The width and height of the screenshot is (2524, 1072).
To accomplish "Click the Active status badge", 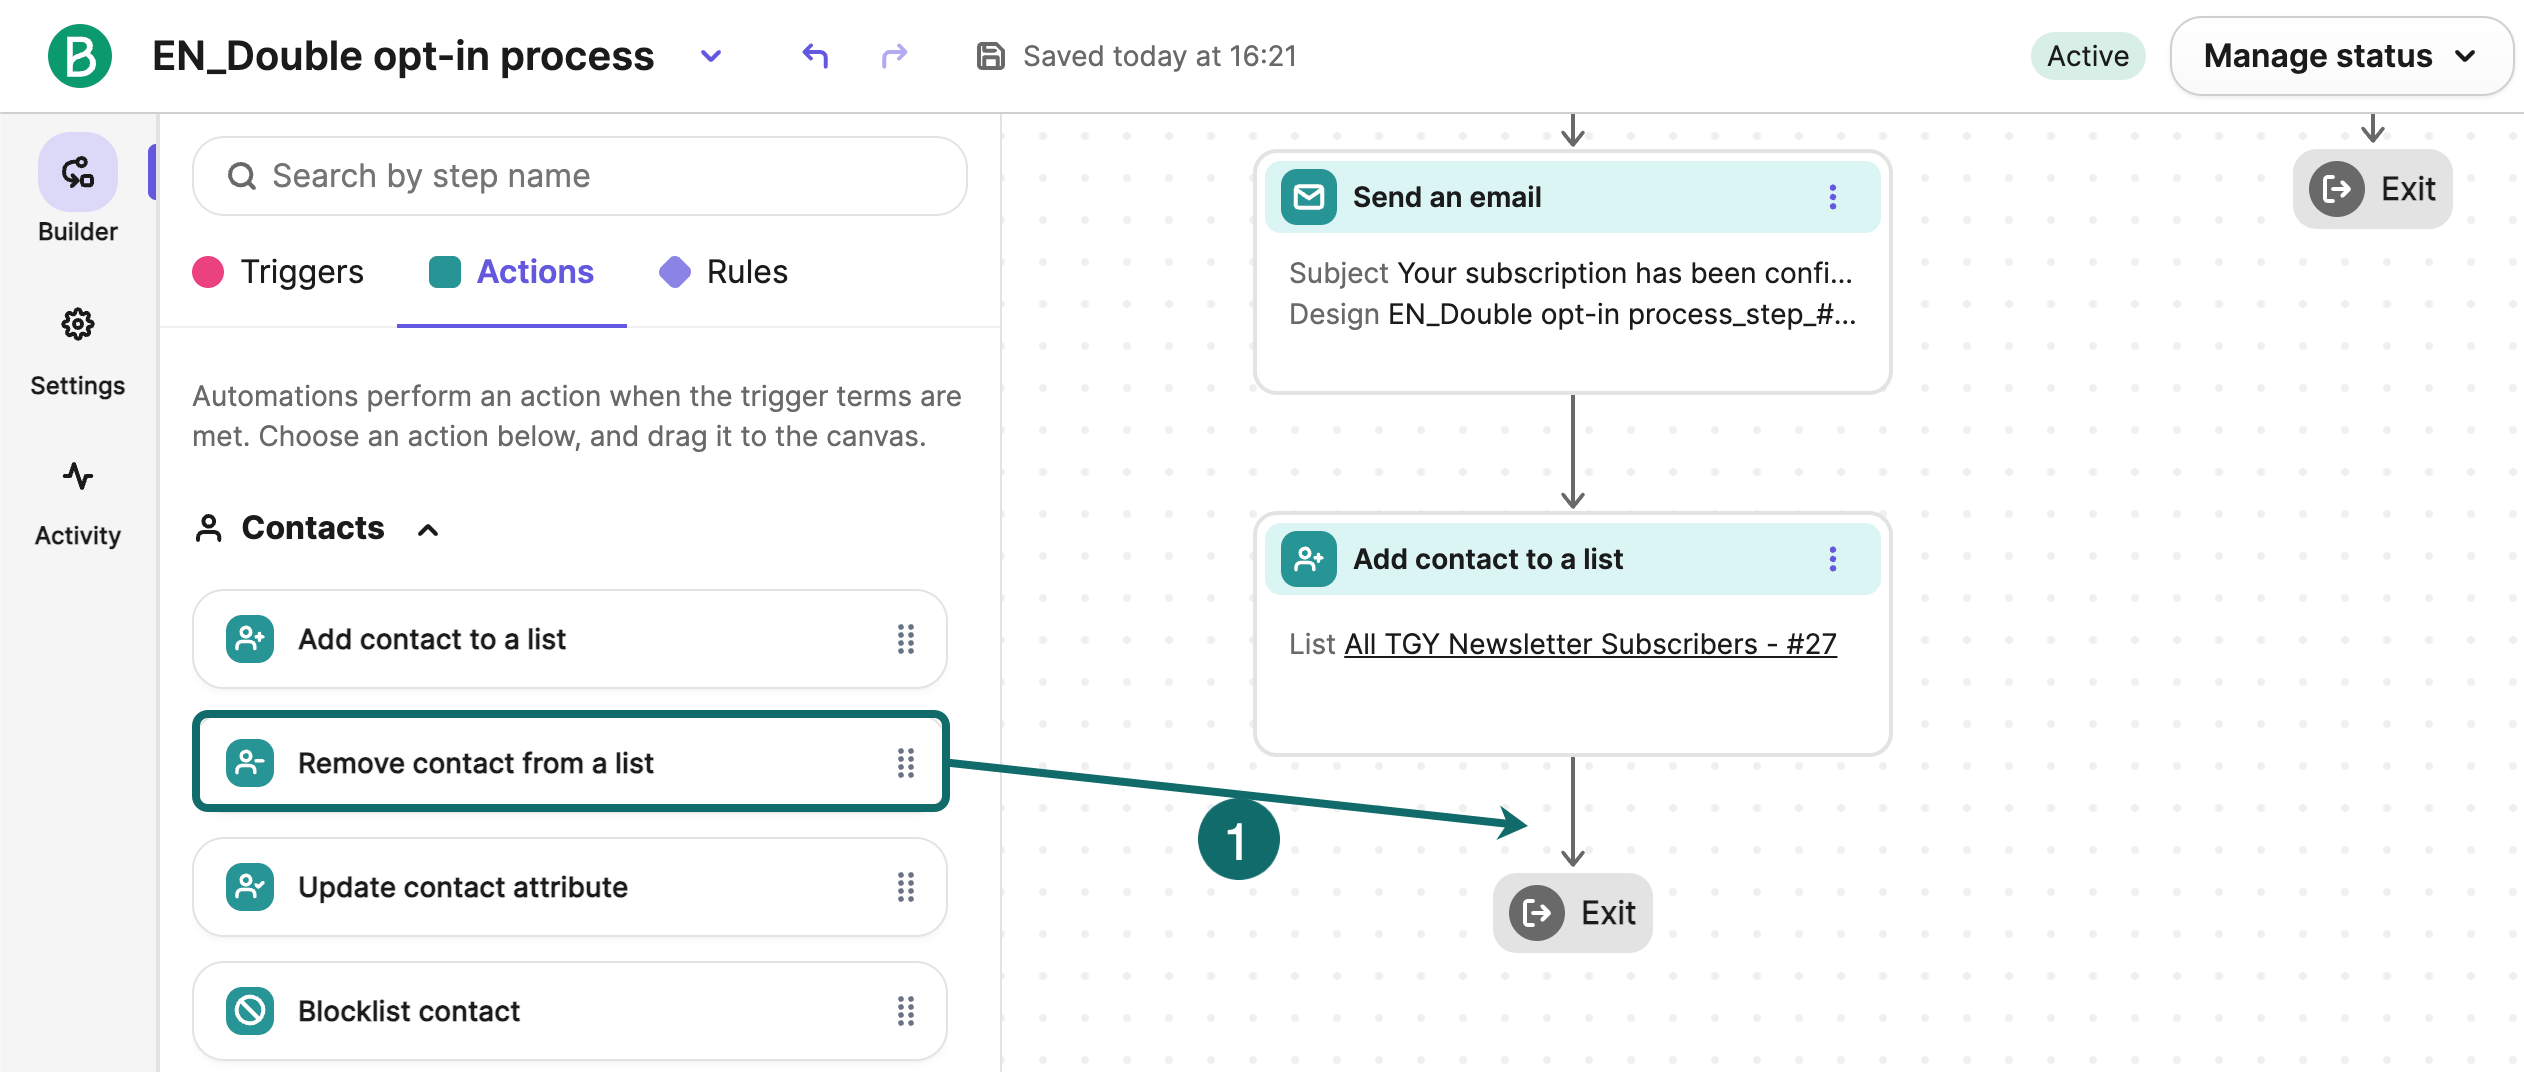I will [x=2087, y=56].
